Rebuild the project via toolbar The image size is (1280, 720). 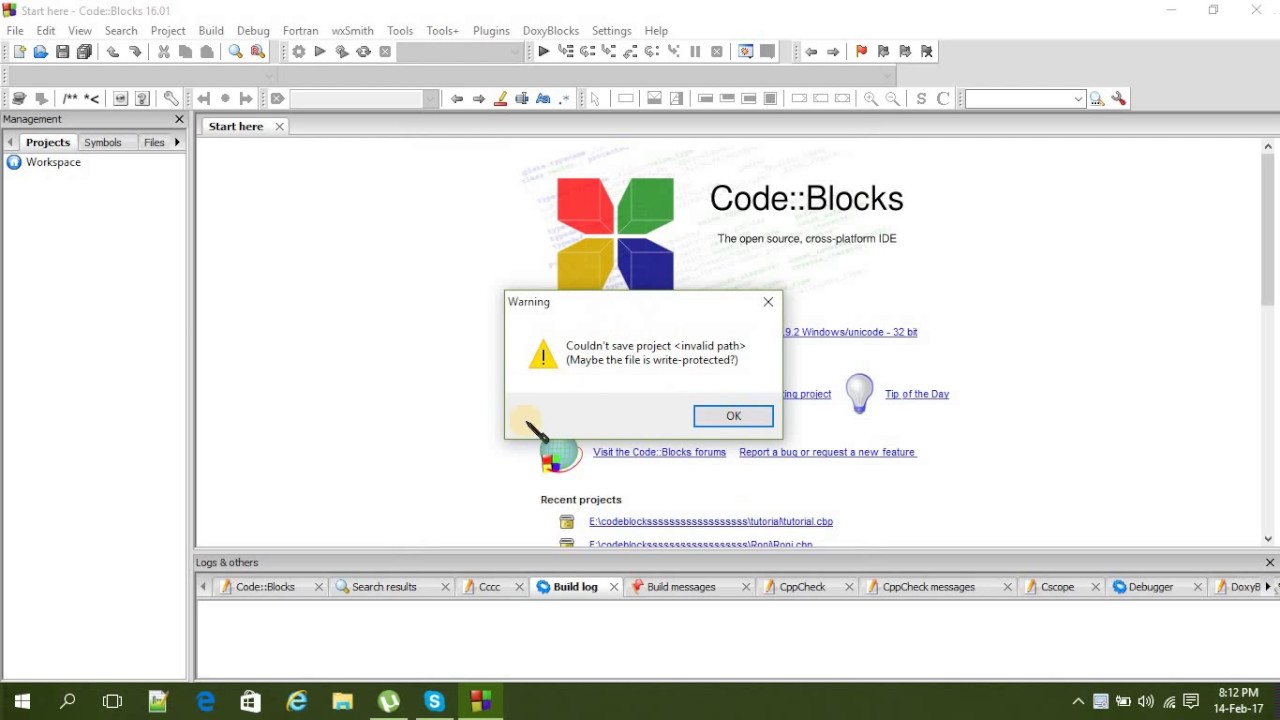tap(364, 52)
